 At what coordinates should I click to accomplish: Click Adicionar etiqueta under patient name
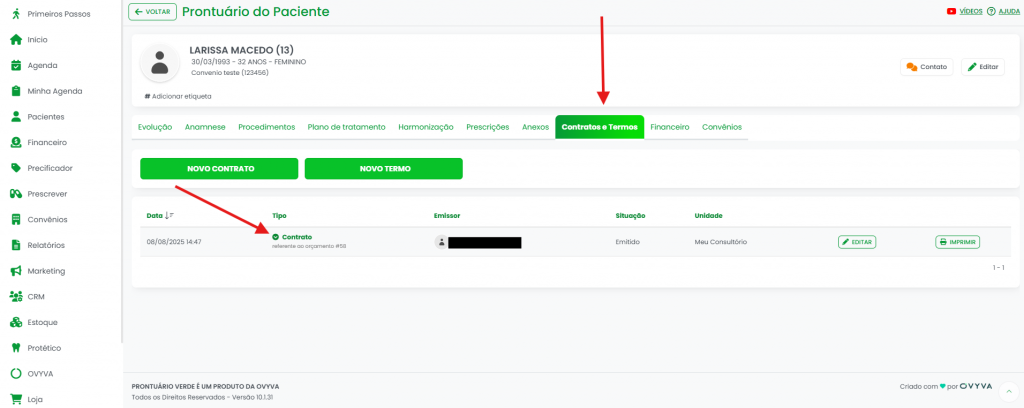[178, 96]
